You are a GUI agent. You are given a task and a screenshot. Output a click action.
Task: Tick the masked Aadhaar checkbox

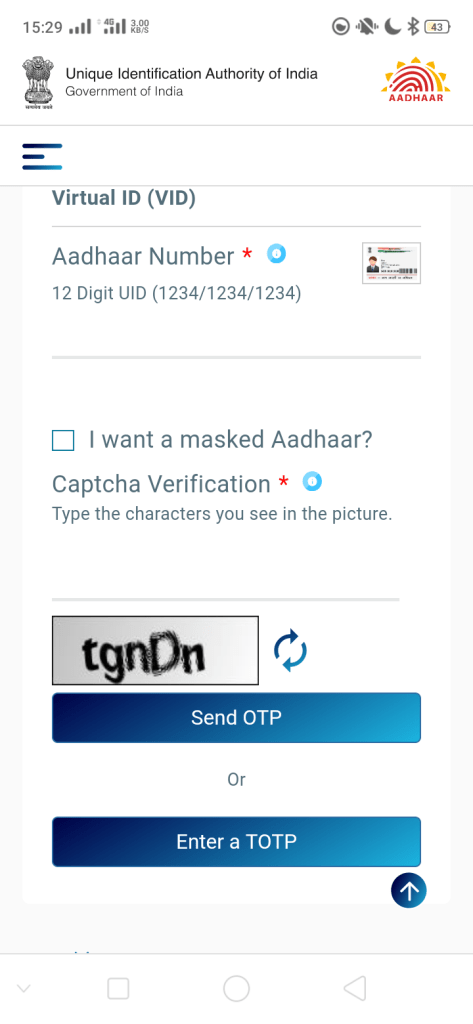pyautogui.click(x=63, y=440)
